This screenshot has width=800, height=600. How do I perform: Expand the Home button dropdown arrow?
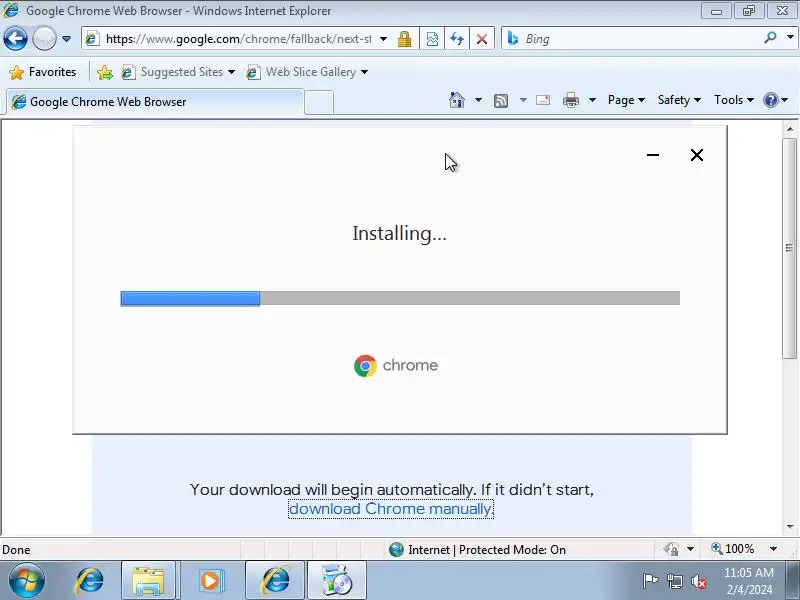[478, 100]
